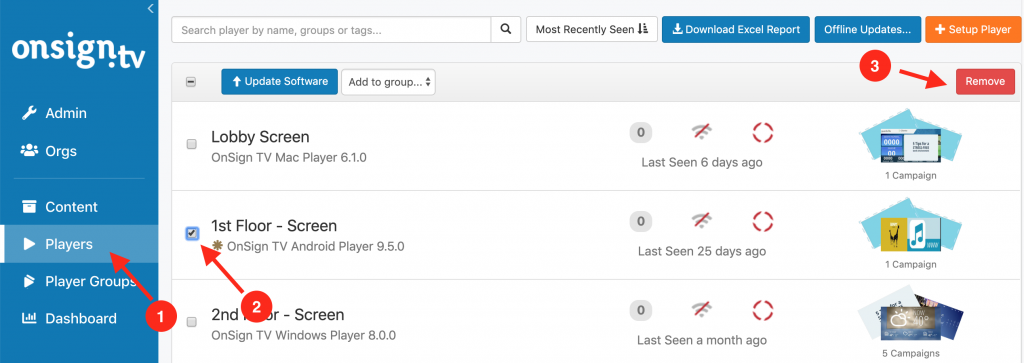Collapse the sidebar with the chevron icon
This screenshot has width=1024, height=363.
pyautogui.click(x=150, y=8)
